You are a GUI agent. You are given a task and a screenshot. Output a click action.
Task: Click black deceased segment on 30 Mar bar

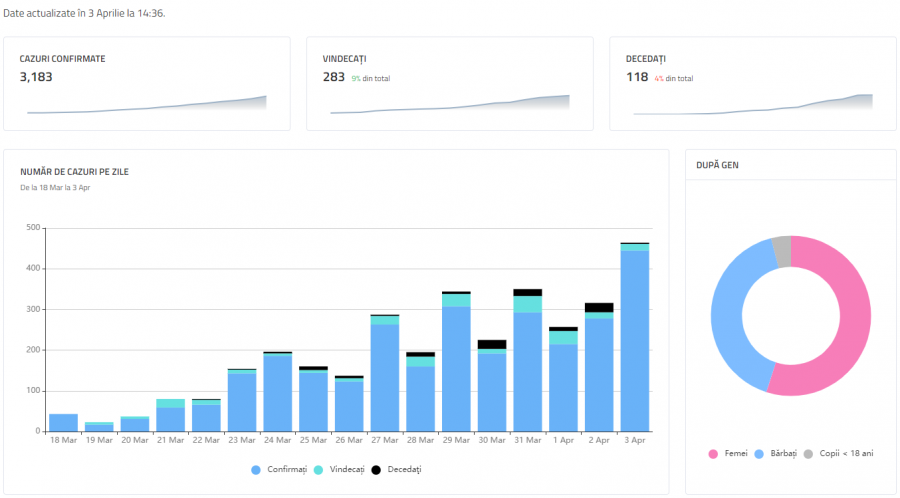point(492,344)
